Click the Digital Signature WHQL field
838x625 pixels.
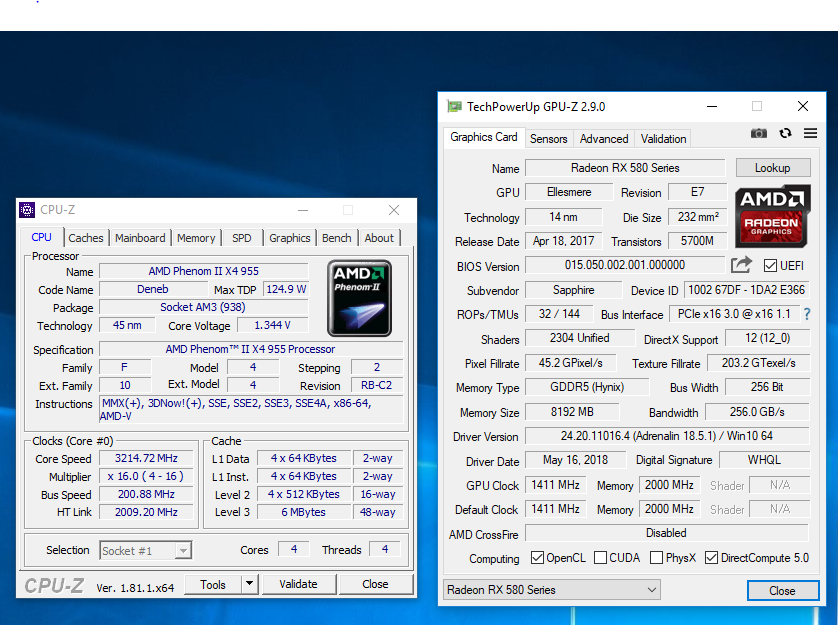click(x=764, y=460)
